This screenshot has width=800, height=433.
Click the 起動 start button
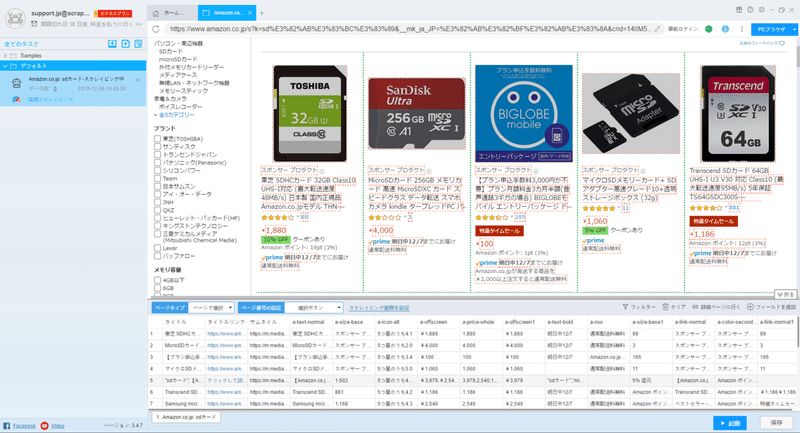click(x=730, y=423)
